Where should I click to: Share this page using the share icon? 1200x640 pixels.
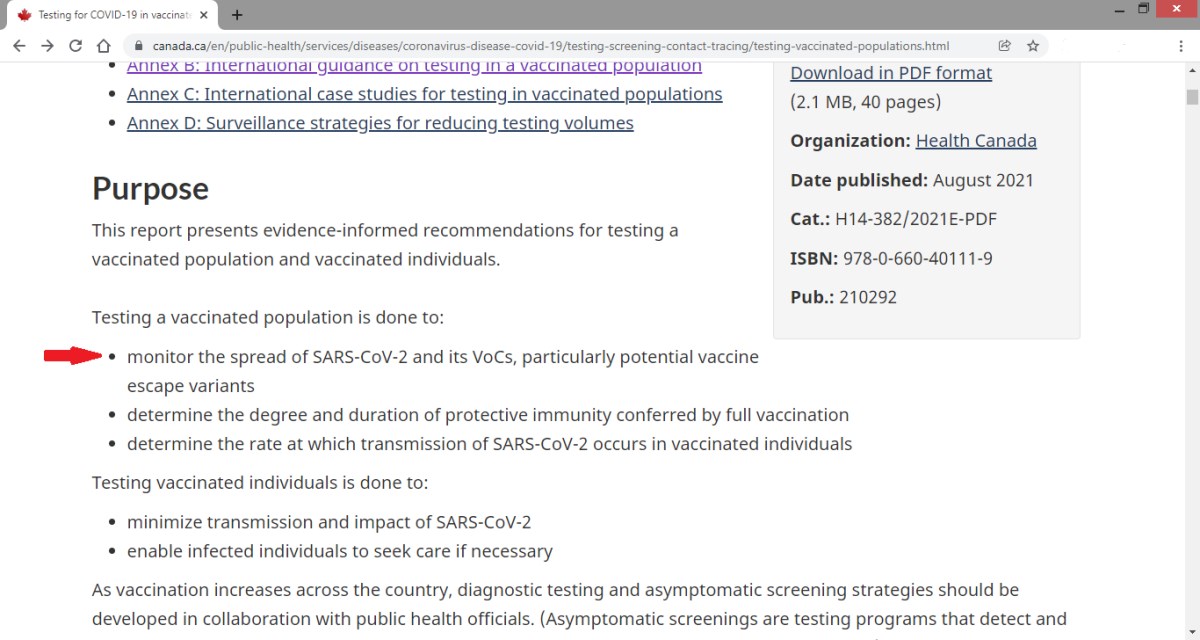pos(1004,46)
